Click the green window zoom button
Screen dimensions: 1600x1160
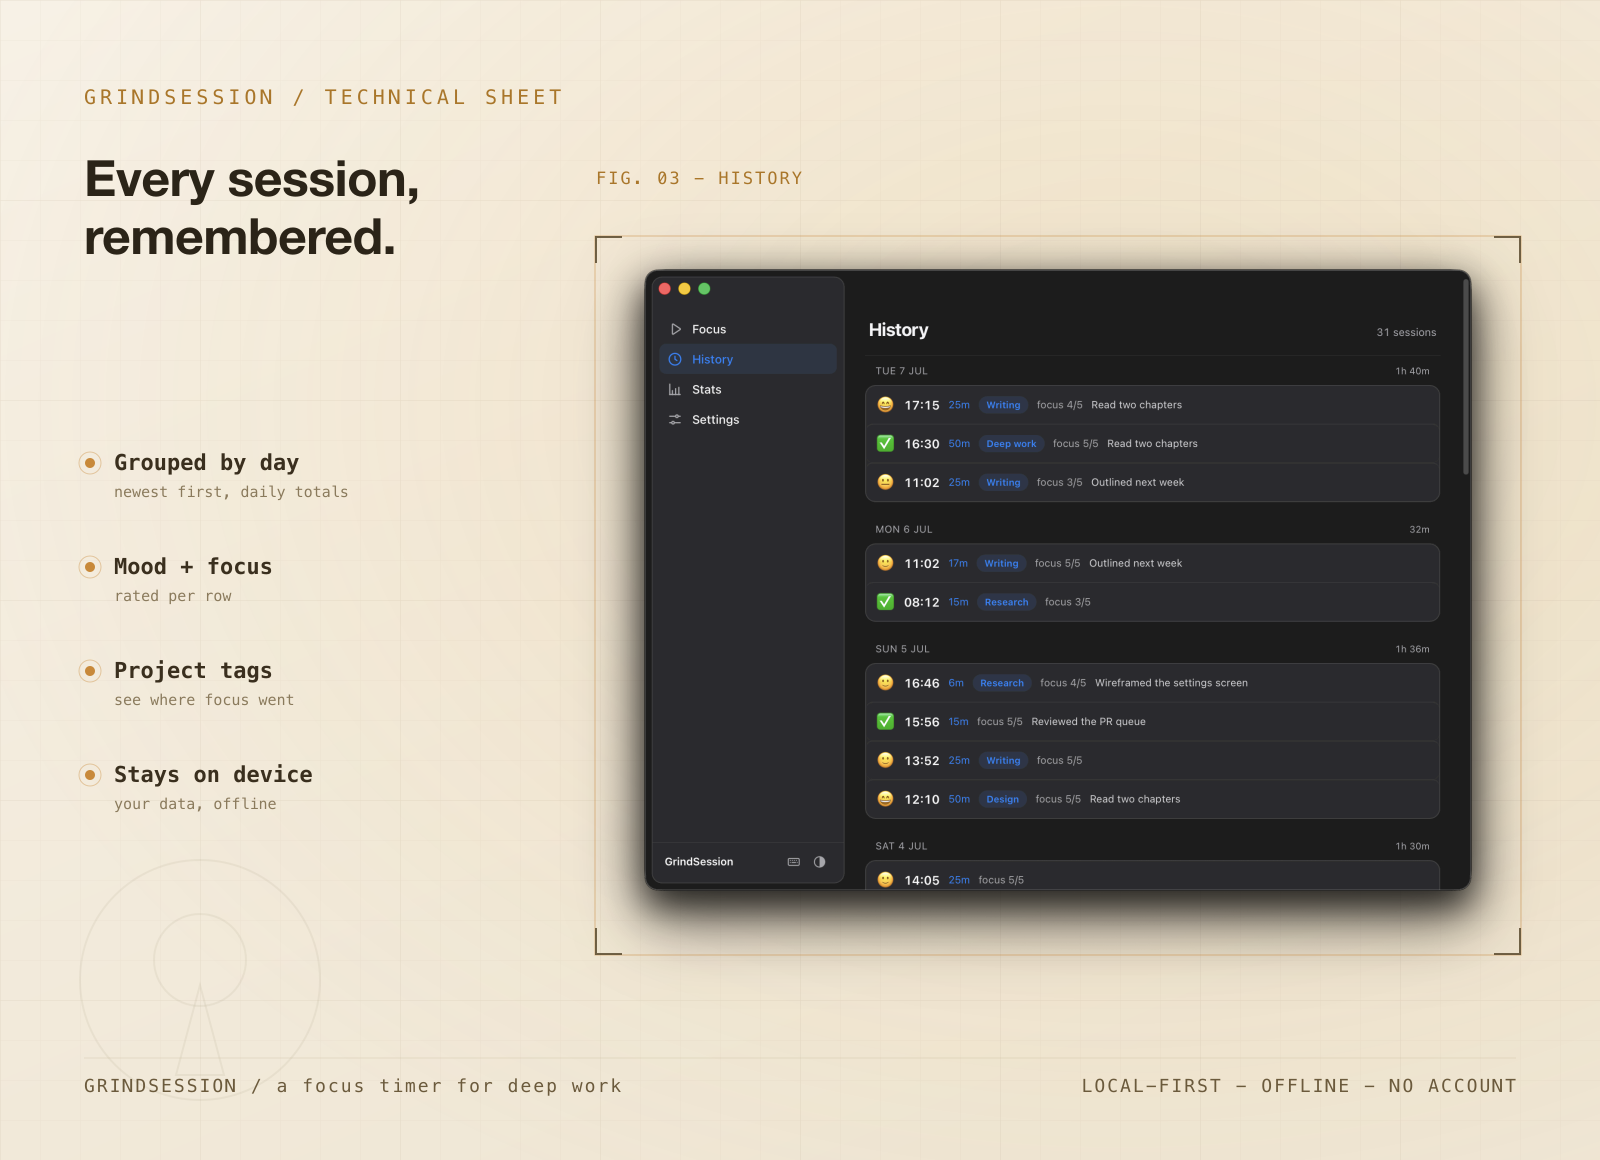[x=704, y=289]
